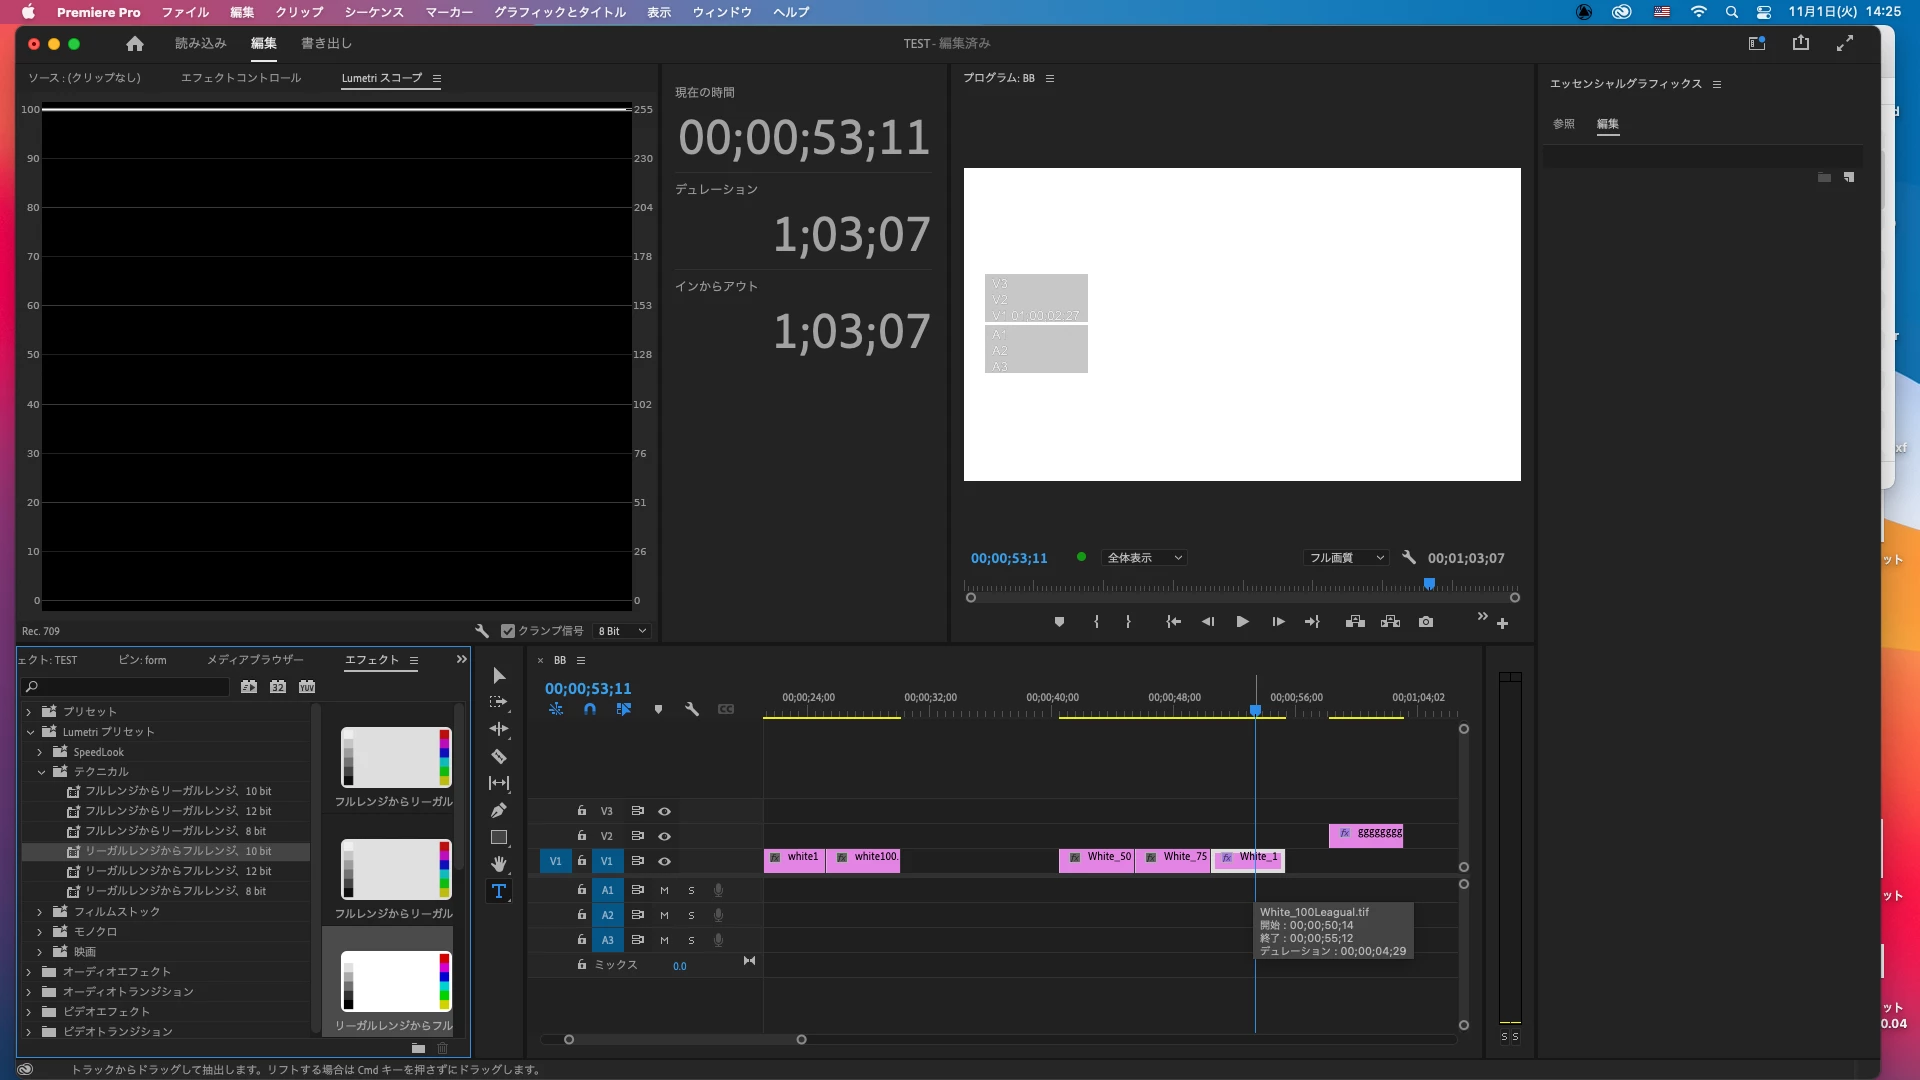The image size is (1920, 1080).
Task: Toggle lock on track V3
Action: pos(581,811)
